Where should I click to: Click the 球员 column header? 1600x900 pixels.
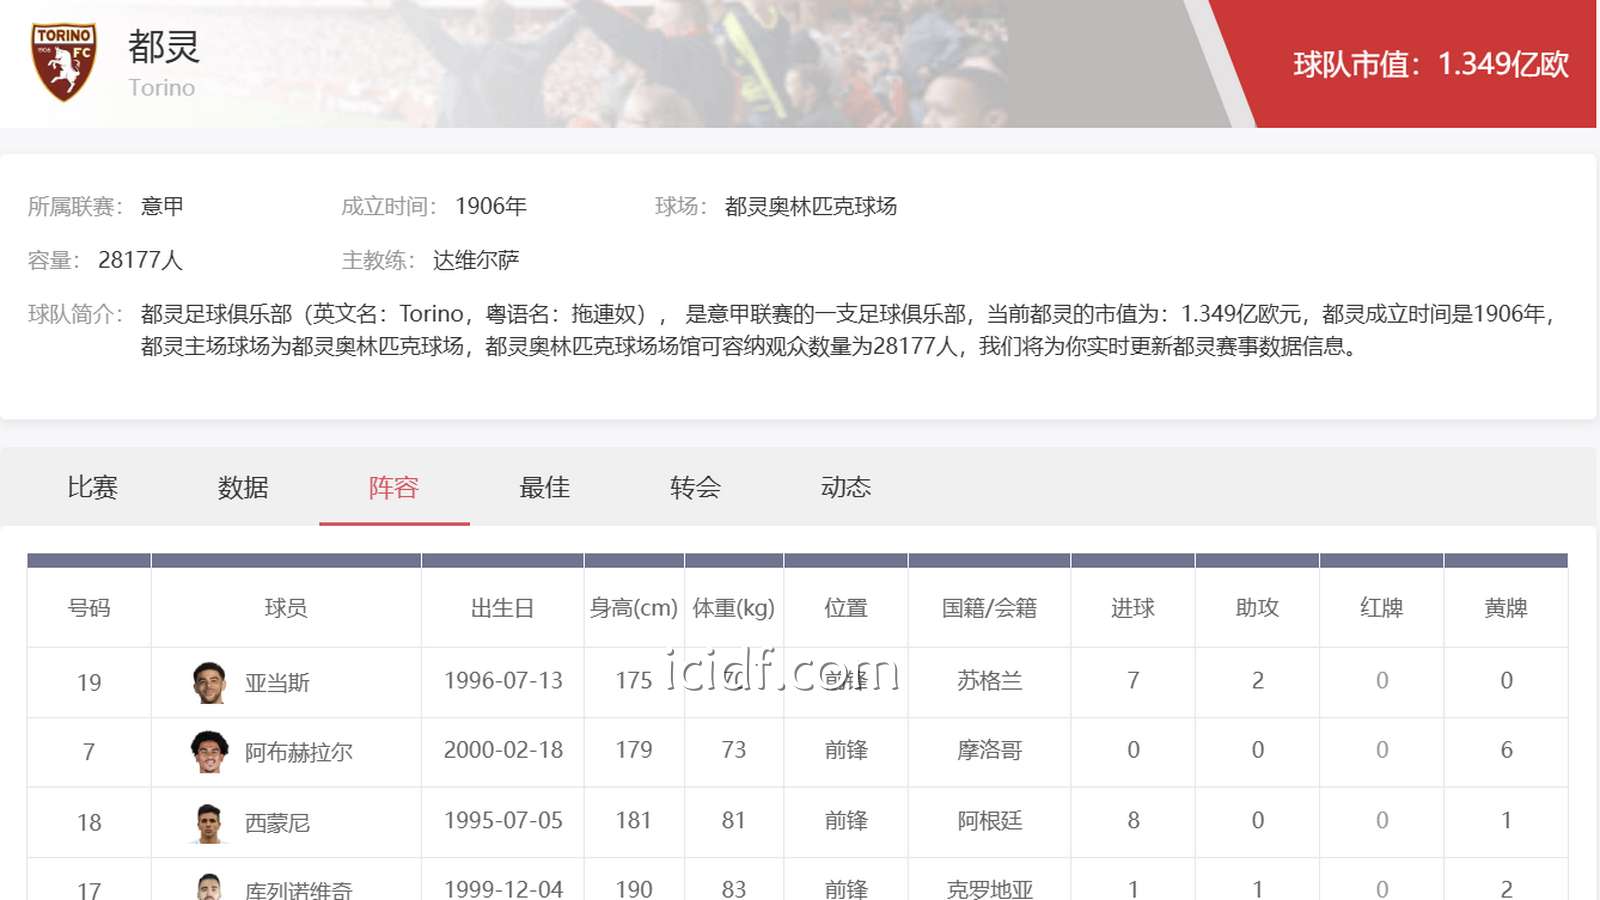286,608
